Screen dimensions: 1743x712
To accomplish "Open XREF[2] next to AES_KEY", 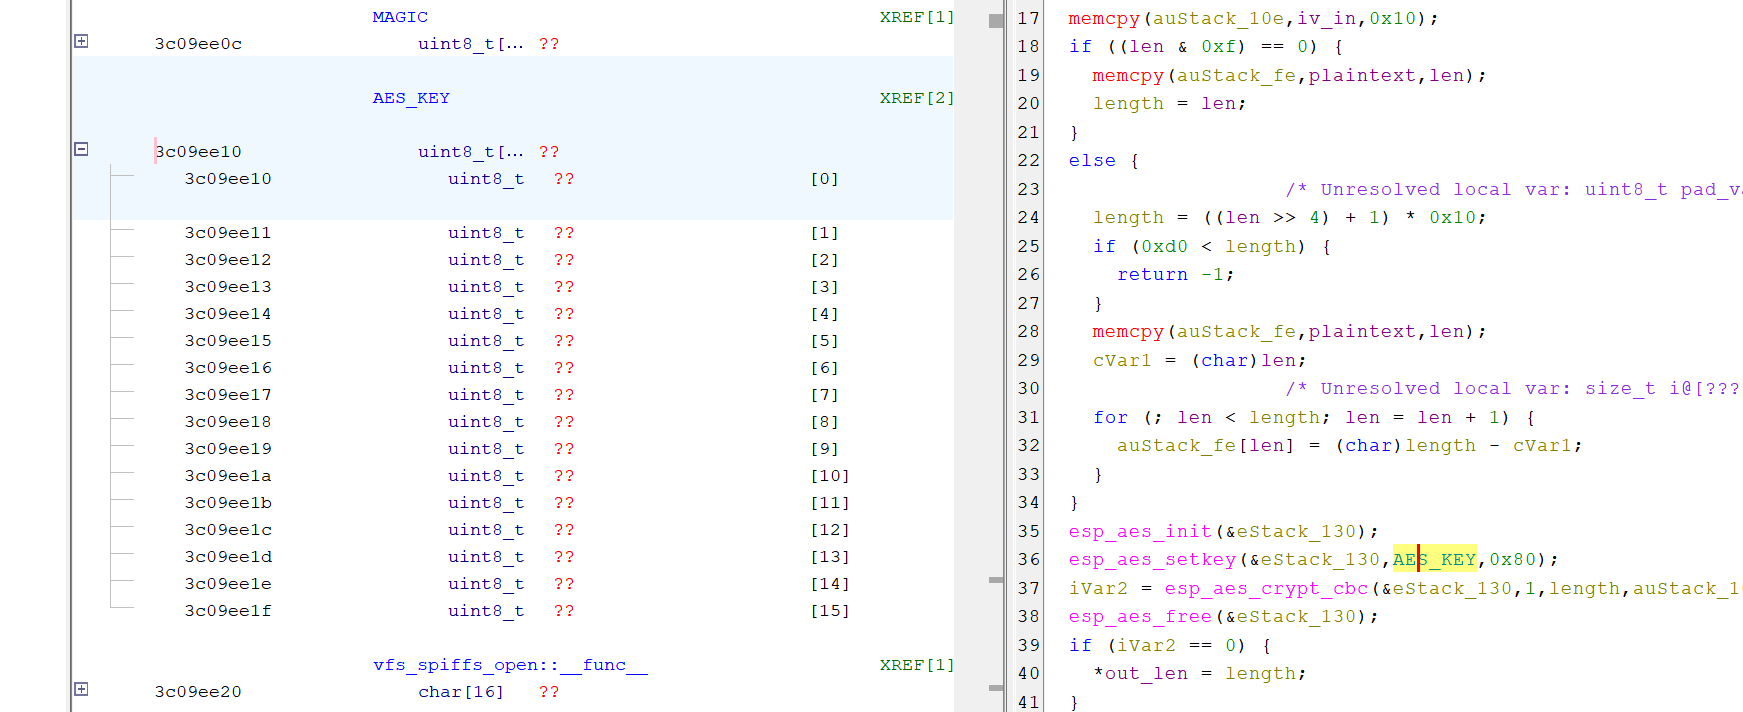I will coord(916,98).
